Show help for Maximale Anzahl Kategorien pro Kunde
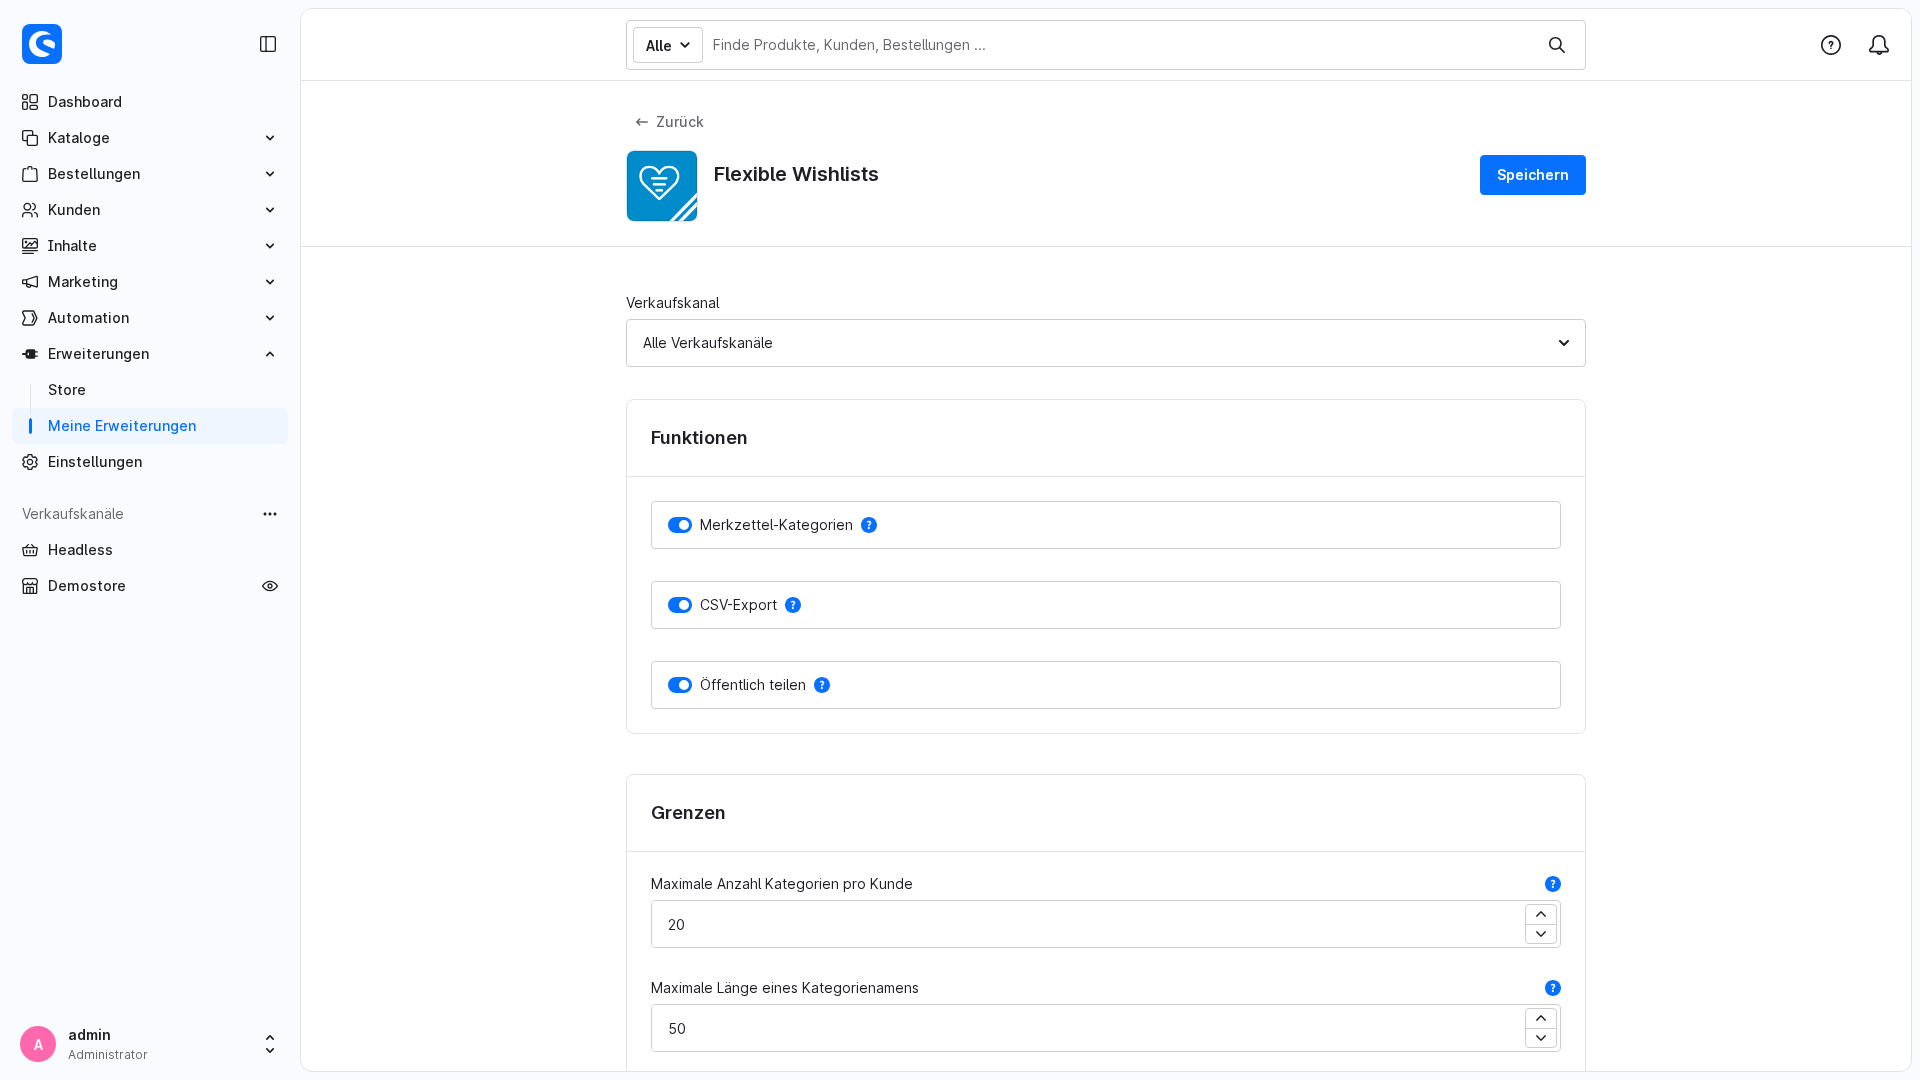This screenshot has width=1920, height=1080. (x=1553, y=884)
